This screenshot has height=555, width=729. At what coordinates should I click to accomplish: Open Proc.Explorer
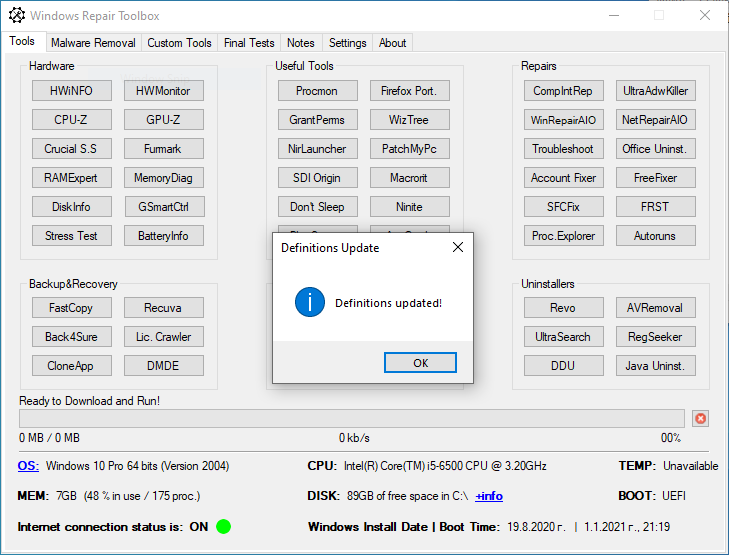pyautogui.click(x=563, y=236)
